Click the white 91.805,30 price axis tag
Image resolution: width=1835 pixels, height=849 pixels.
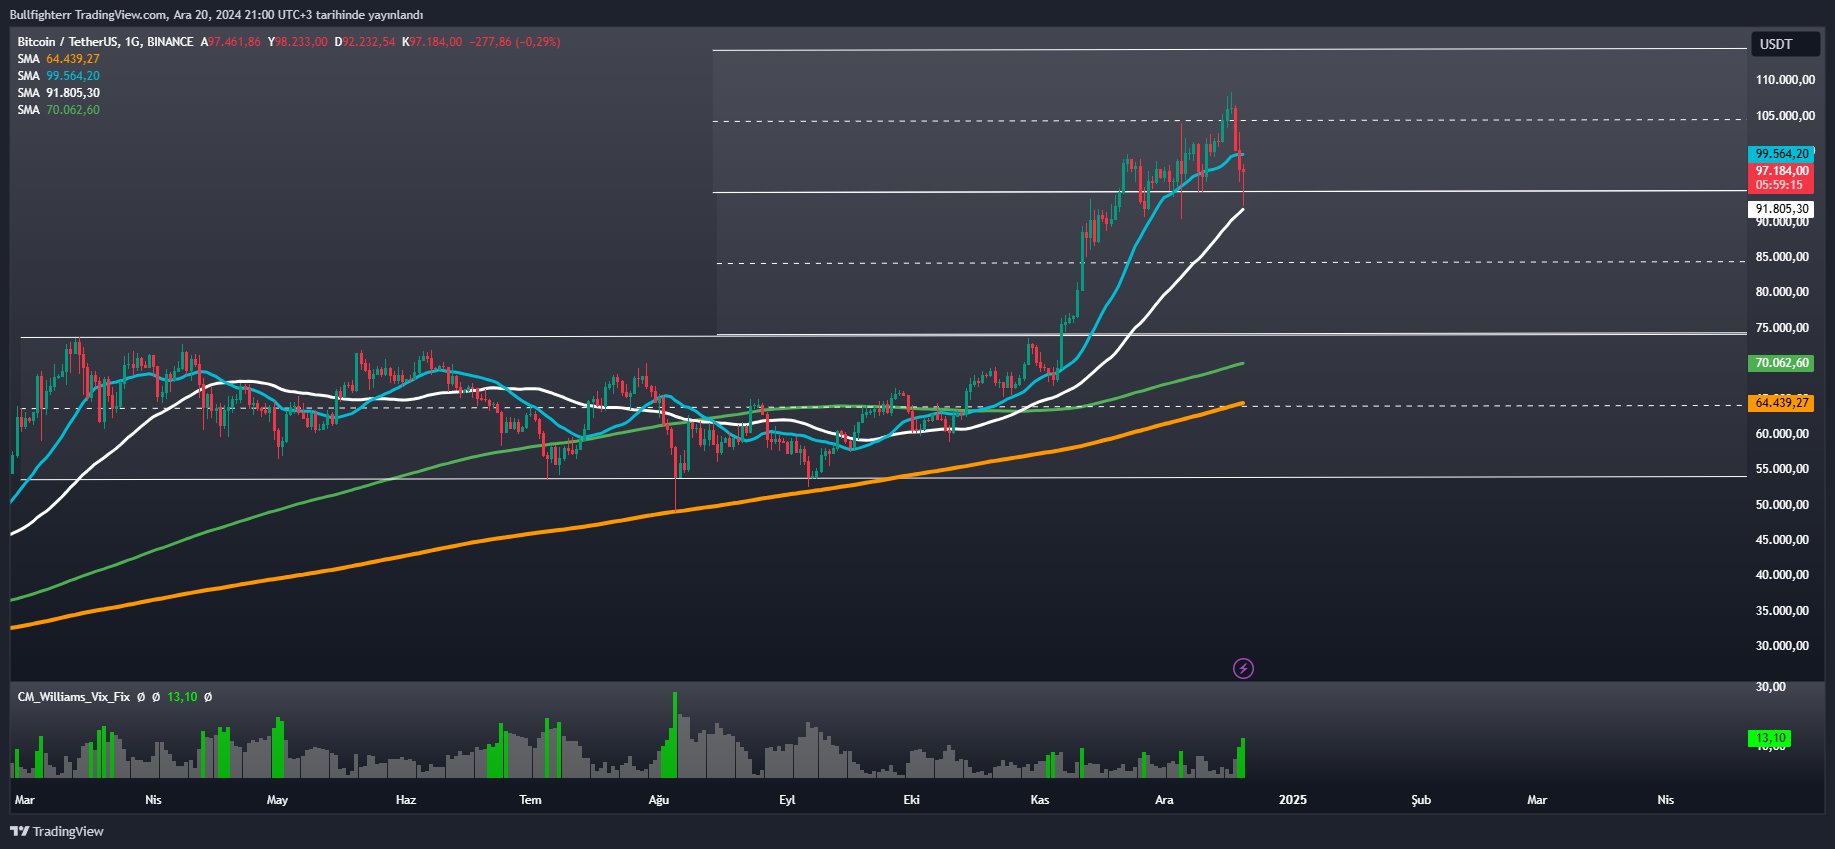coord(1781,209)
